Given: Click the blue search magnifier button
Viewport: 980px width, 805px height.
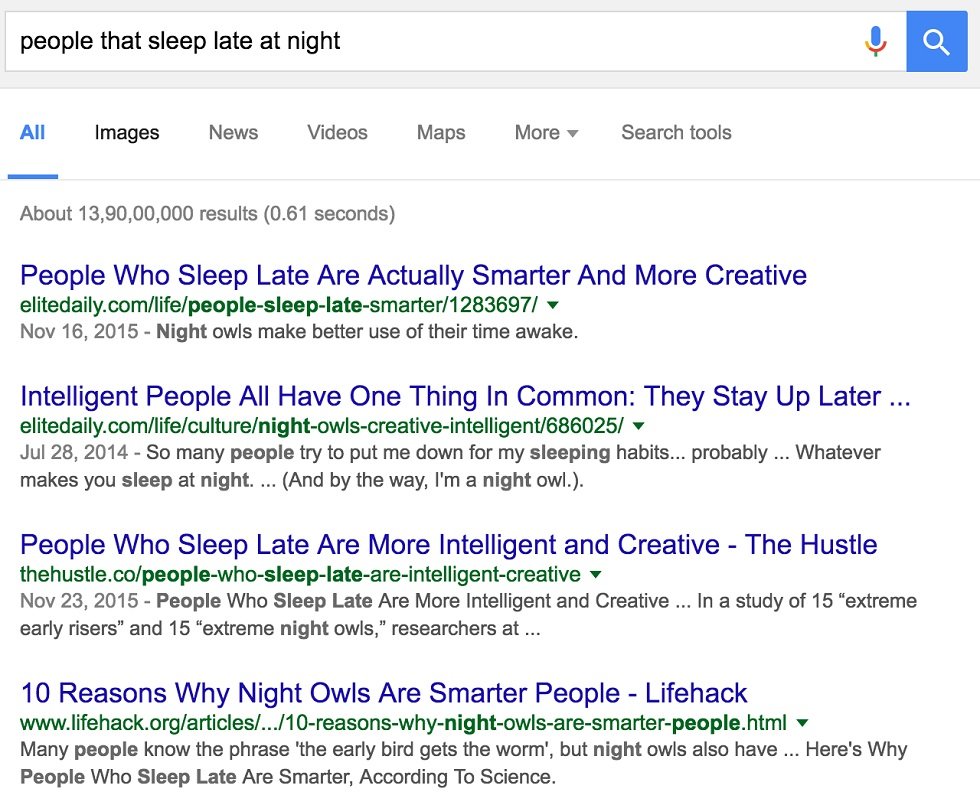Looking at the screenshot, I should (x=936, y=41).
